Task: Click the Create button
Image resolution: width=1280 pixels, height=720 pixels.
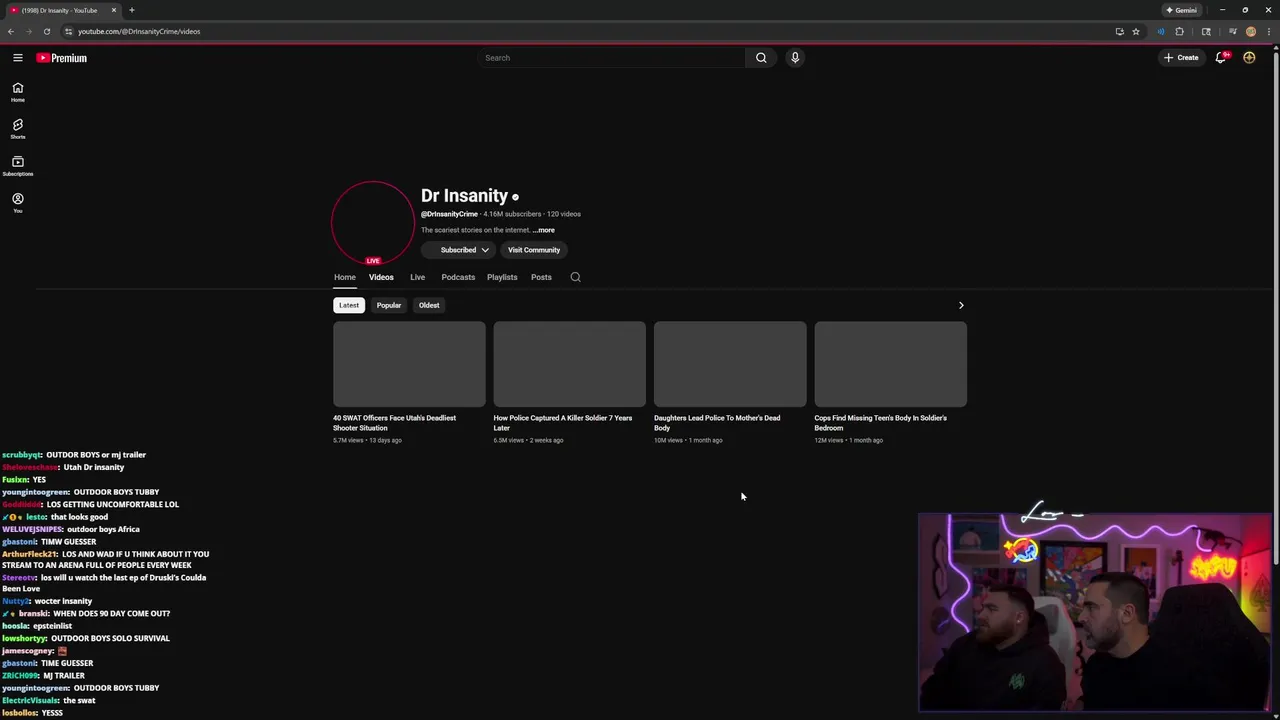Action: [1181, 58]
